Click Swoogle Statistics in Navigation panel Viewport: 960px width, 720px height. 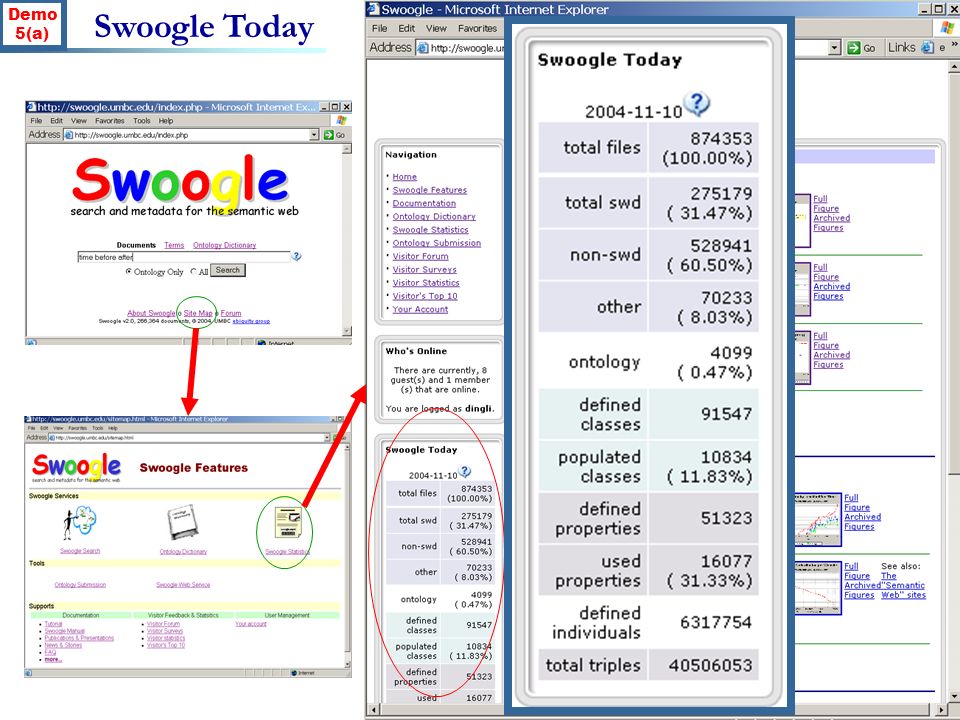[430, 230]
